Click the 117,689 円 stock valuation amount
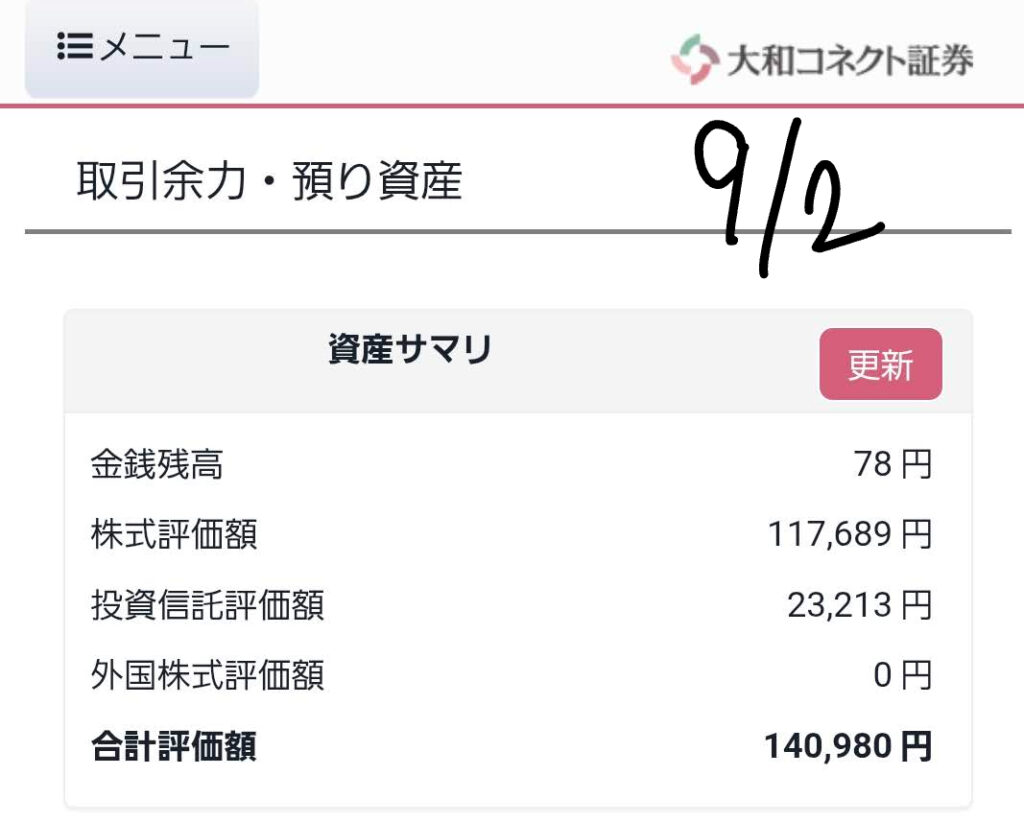Viewport: 1024px width, 822px height. [850, 534]
